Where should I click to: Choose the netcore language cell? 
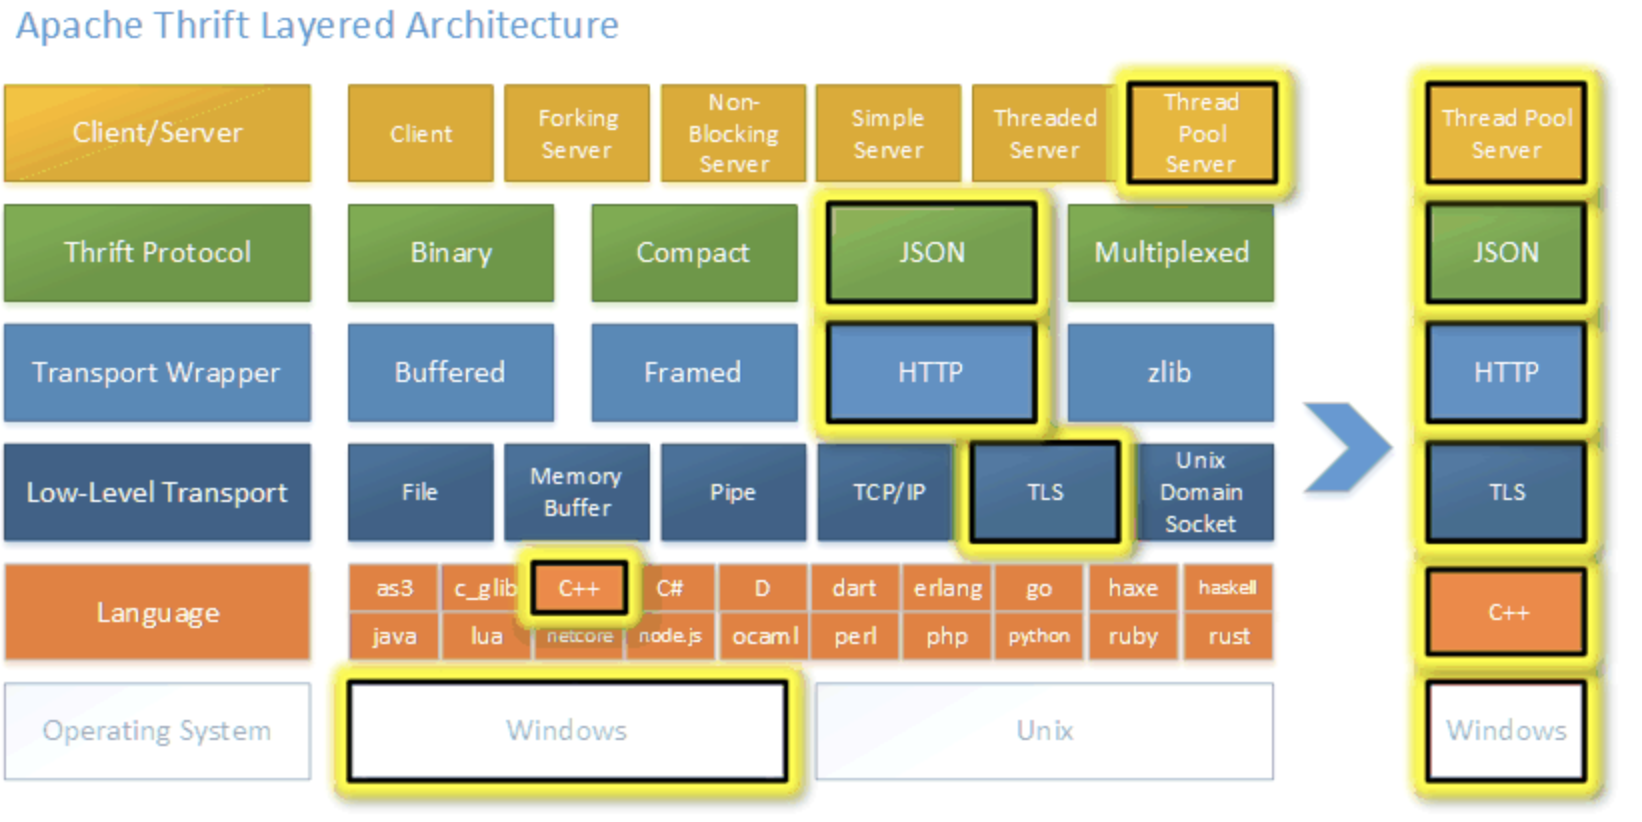point(579,637)
